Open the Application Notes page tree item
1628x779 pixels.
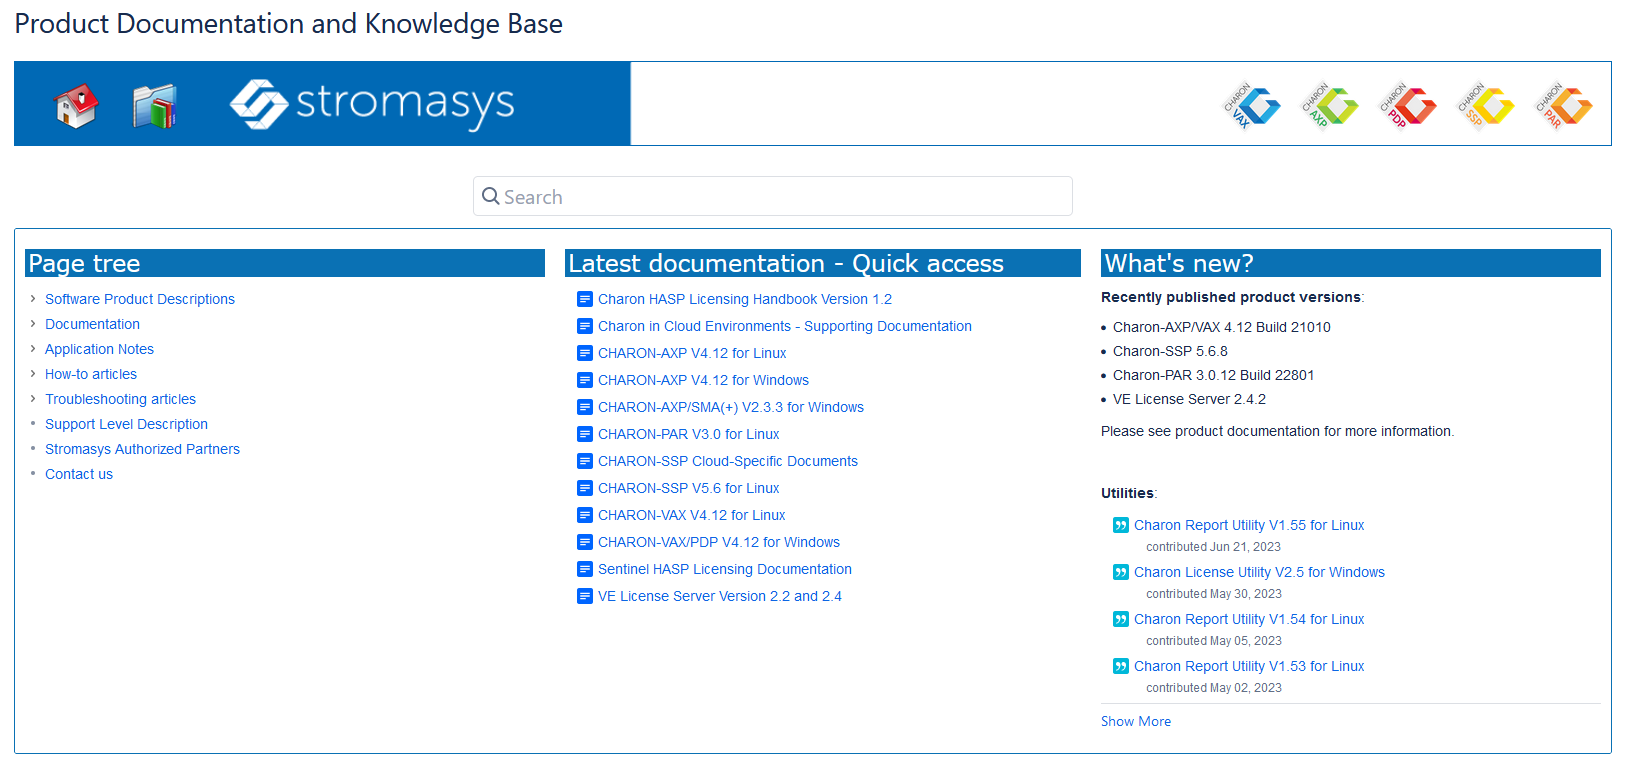coord(99,349)
